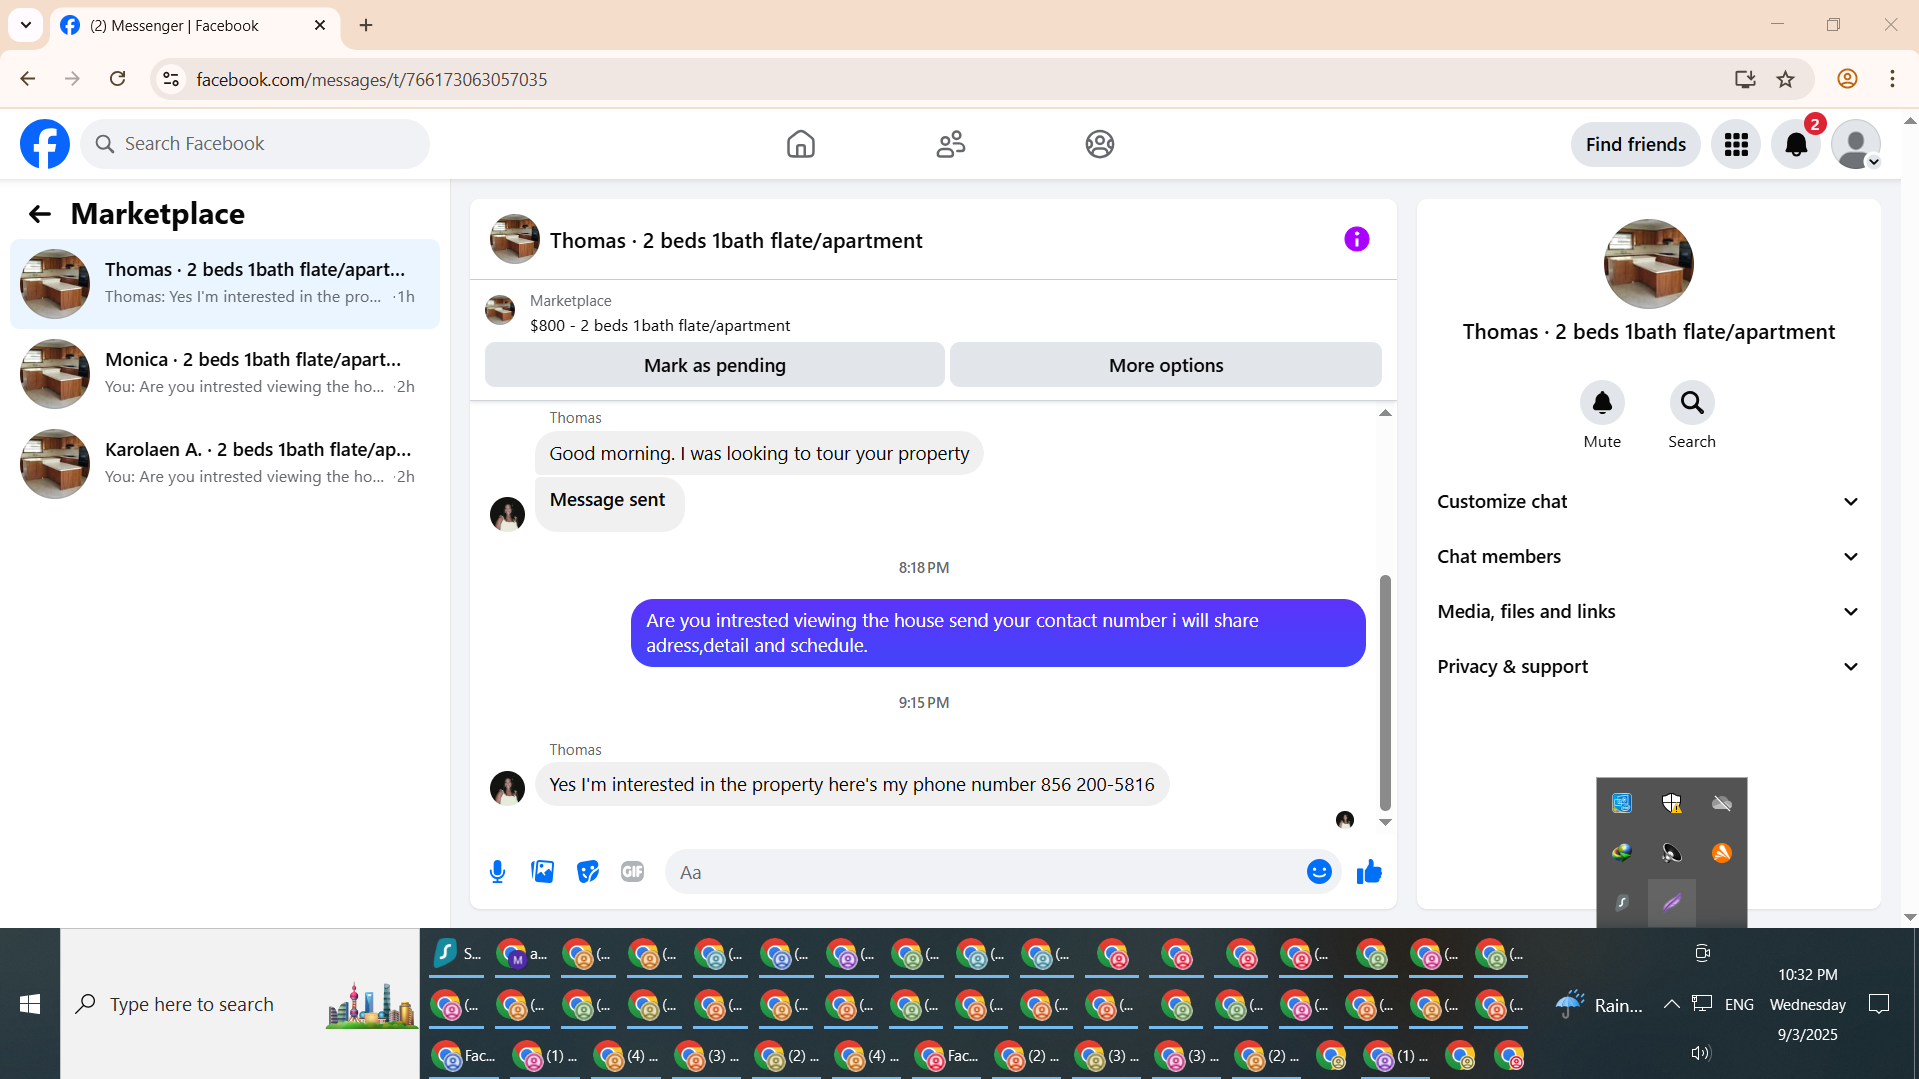
Task: Choose a GIF icon
Action: (x=632, y=872)
